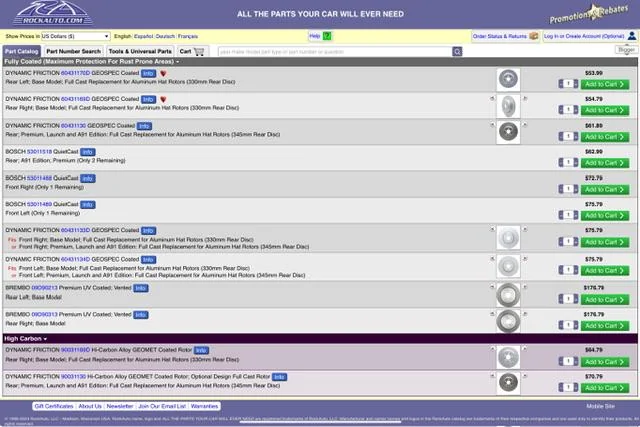Open the Tools & Universal Parts tab

[140, 51]
